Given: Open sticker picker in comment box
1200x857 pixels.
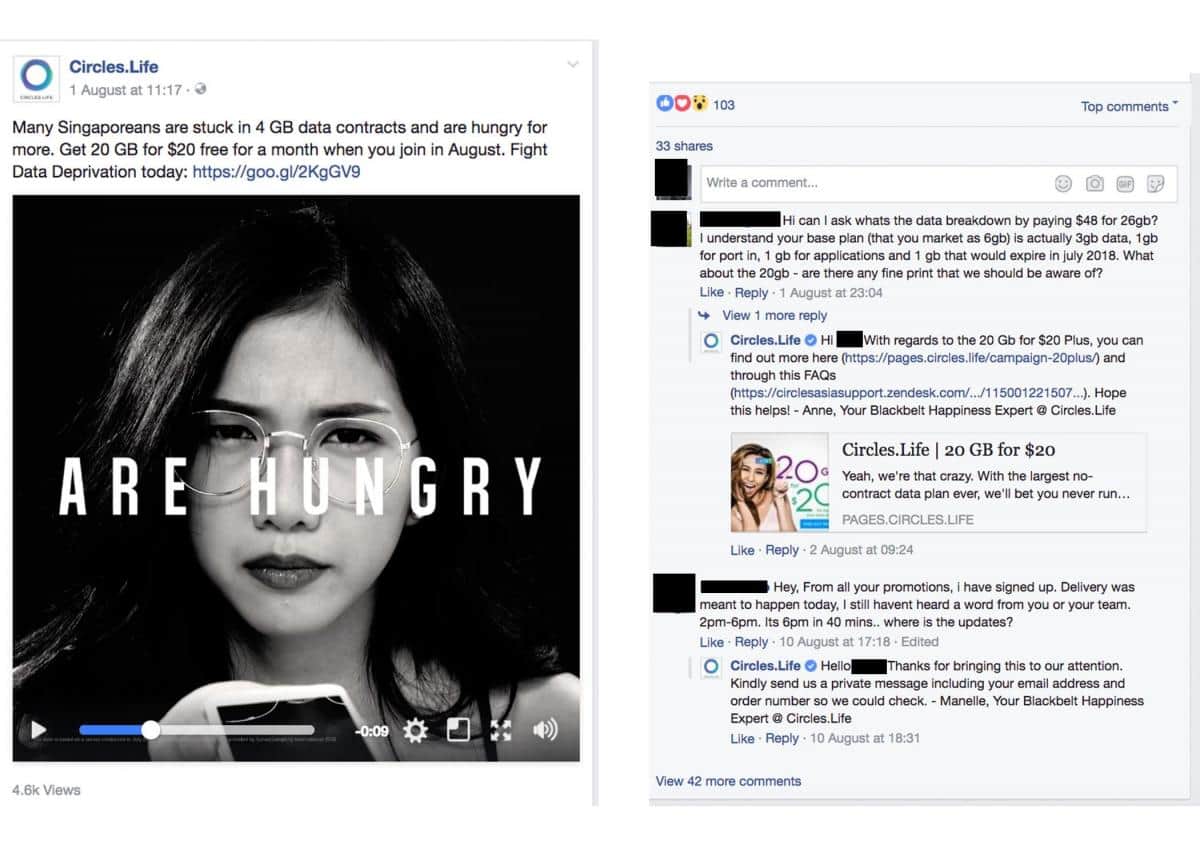Looking at the screenshot, I should point(1155,183).
